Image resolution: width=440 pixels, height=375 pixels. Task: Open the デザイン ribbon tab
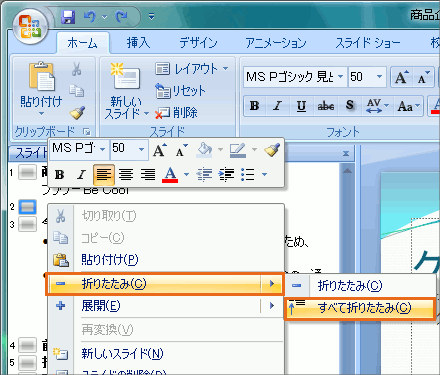tap(198, 43)
